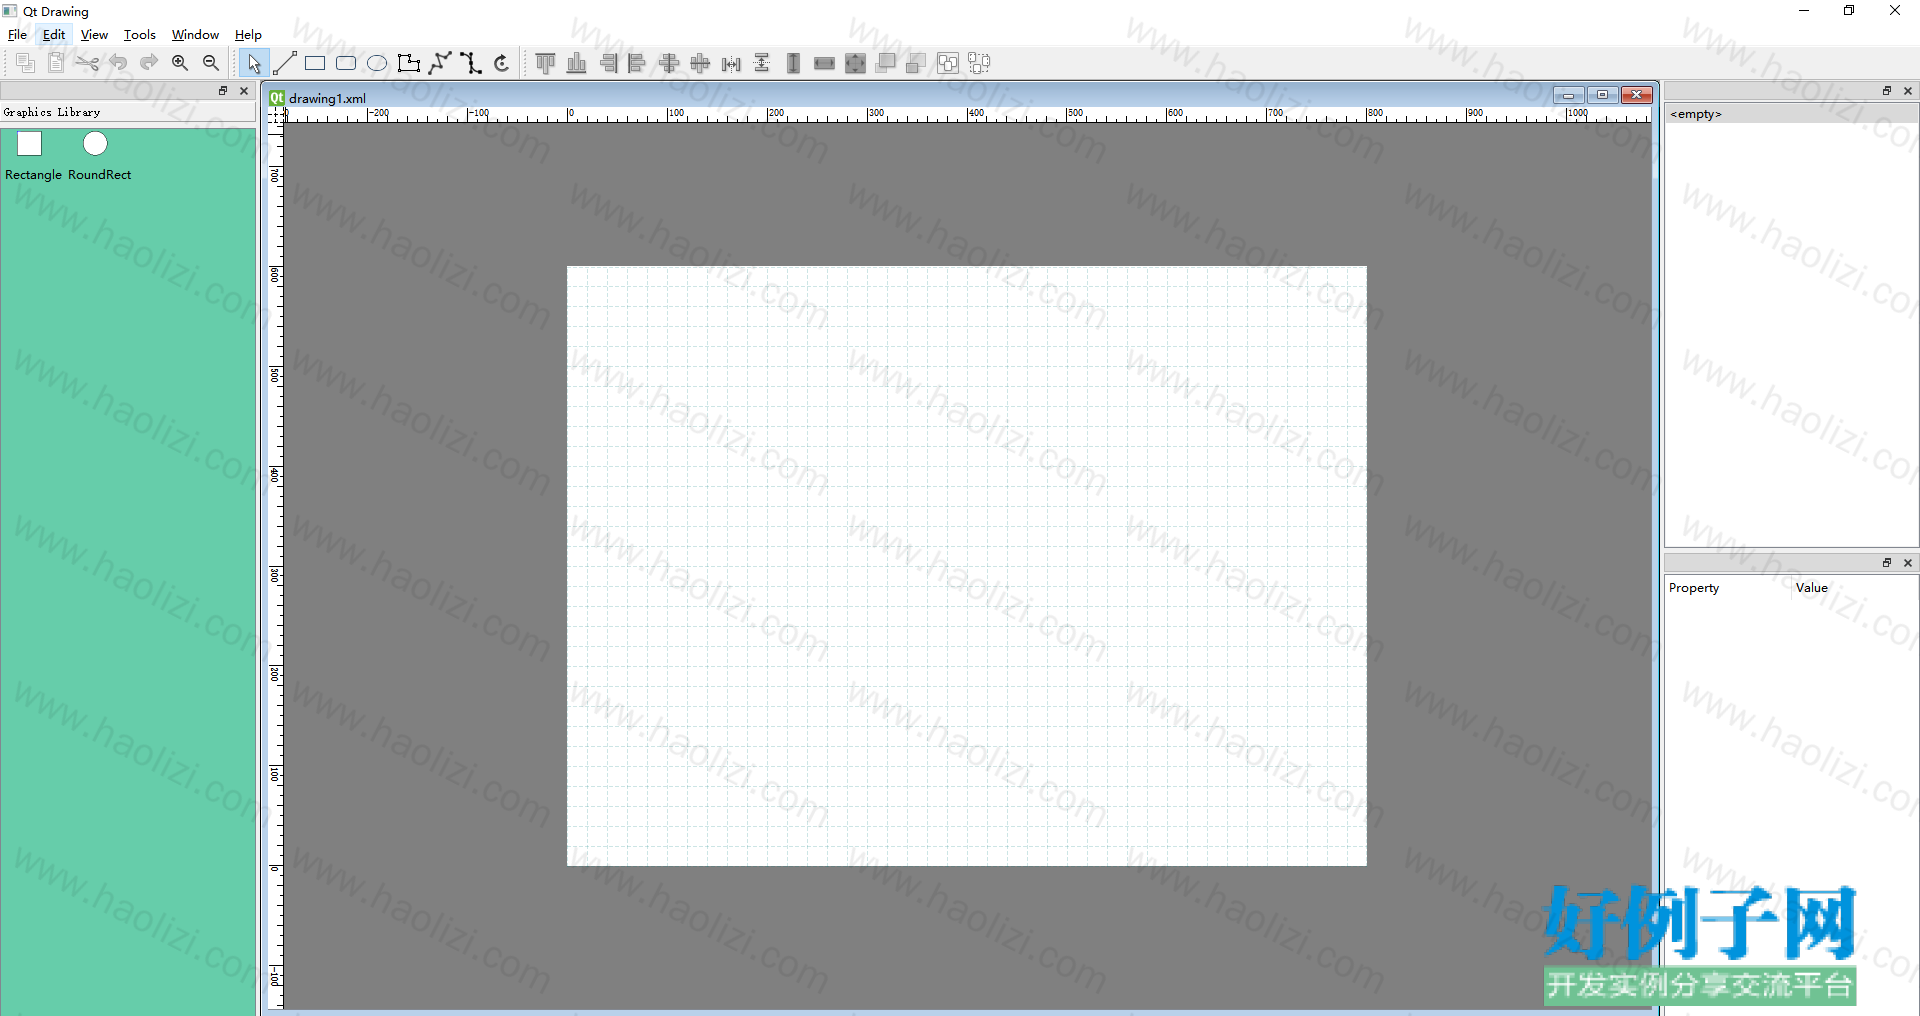The width and height of the screenshot is (1920, 1016).
Task: Open the File menu
Action: click(x=18, y=34)
